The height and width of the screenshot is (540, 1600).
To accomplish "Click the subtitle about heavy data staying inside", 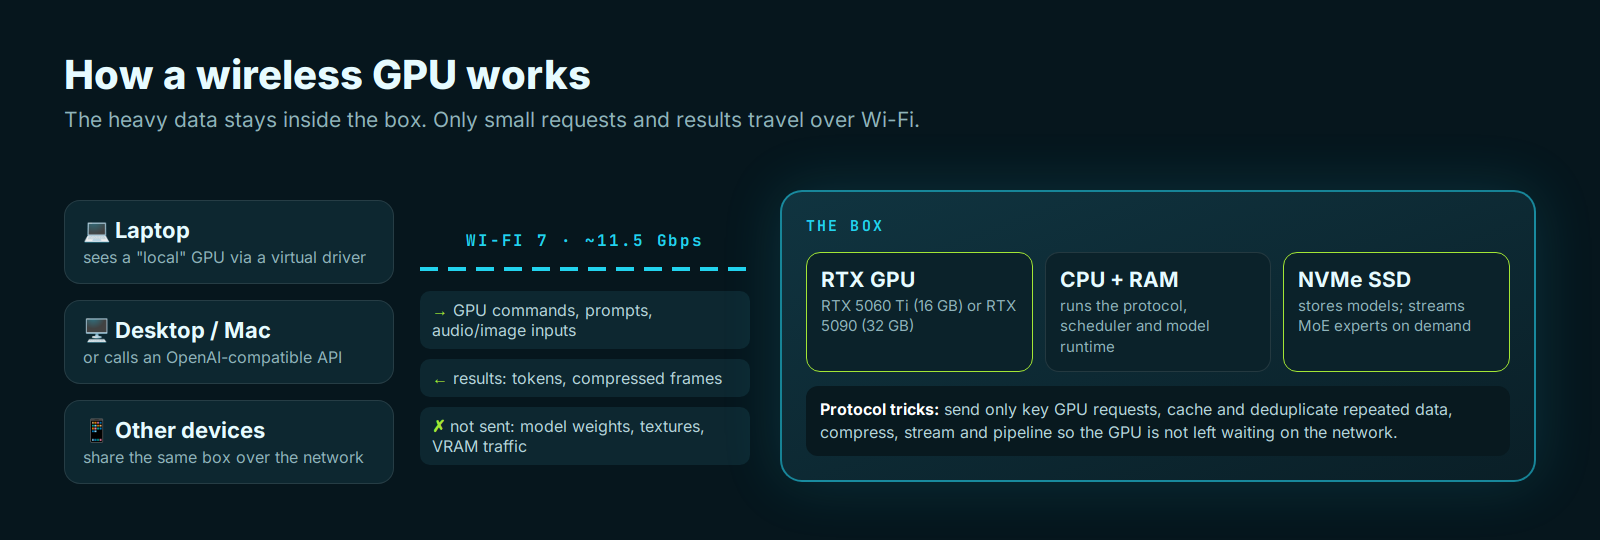I will pos(492,120).
